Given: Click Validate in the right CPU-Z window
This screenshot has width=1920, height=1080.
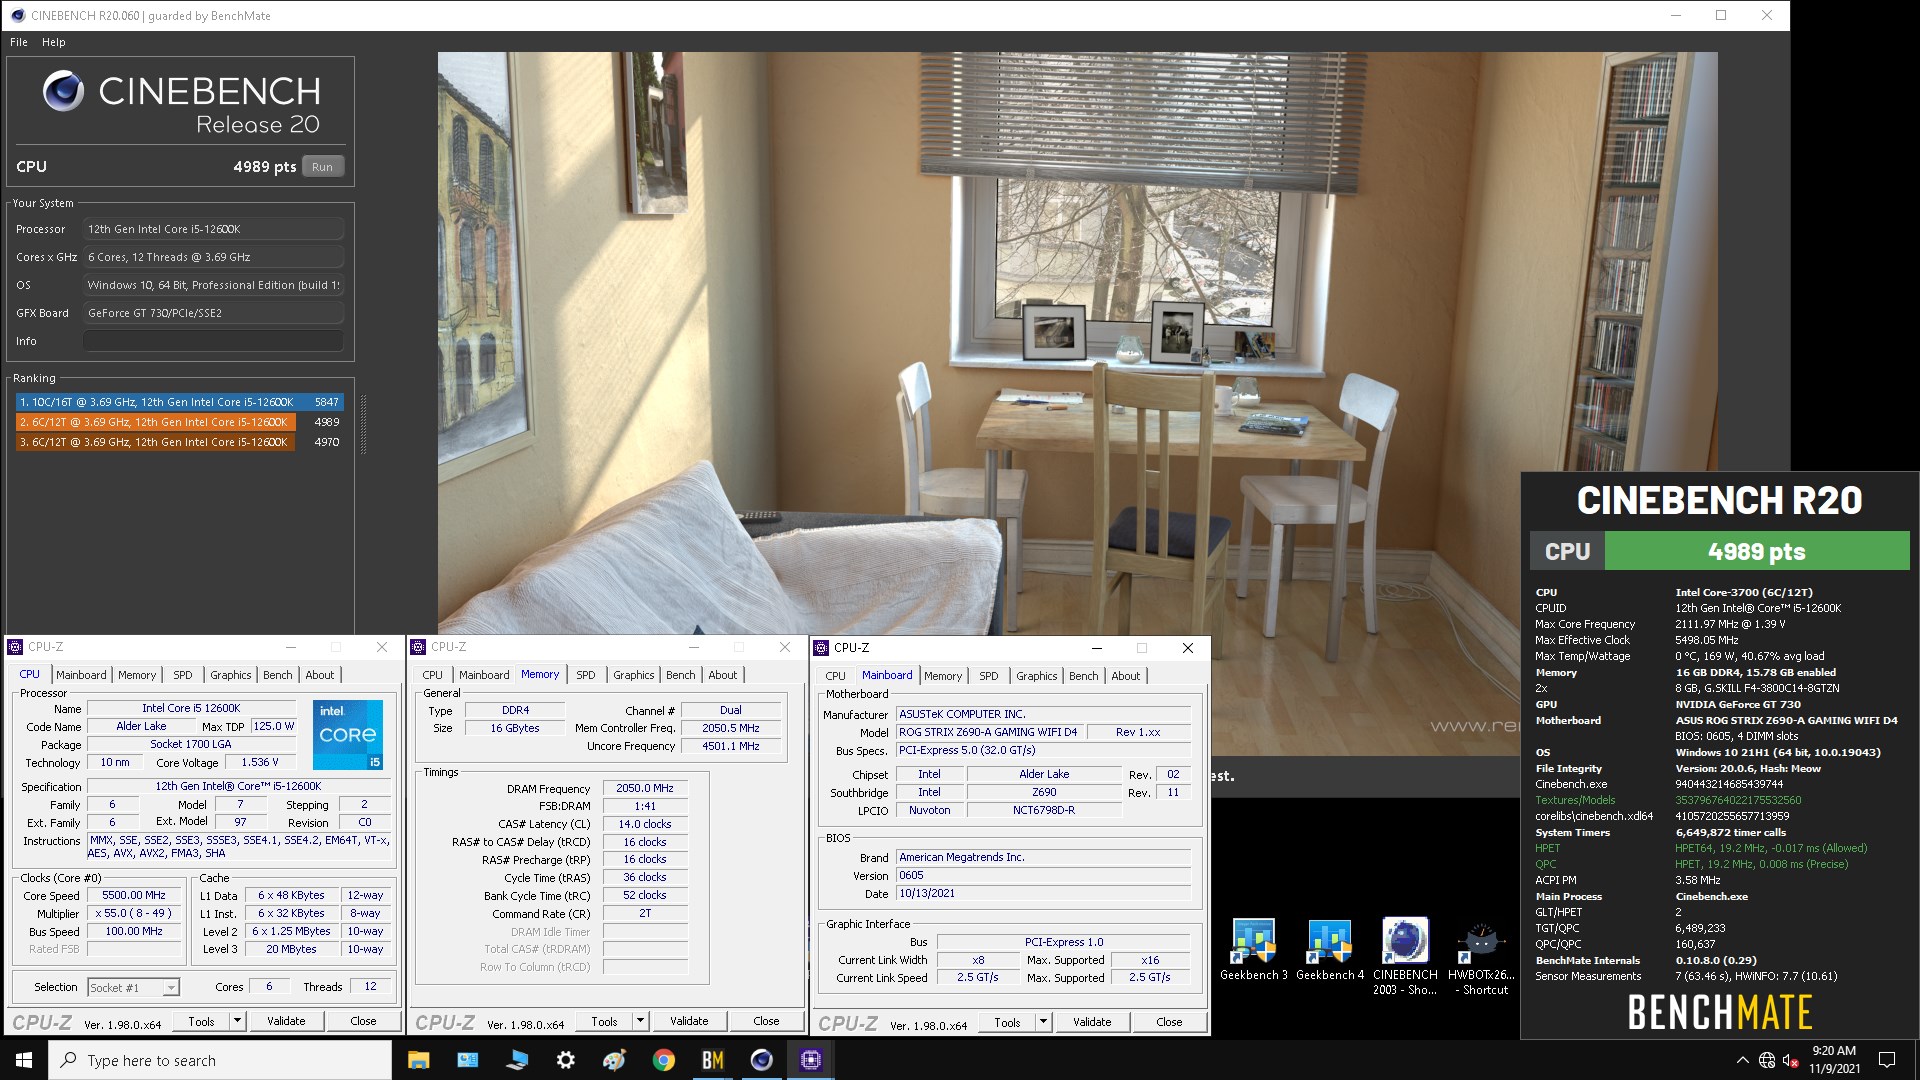Looking at the screenshot, I should tap(1092, 1022).
